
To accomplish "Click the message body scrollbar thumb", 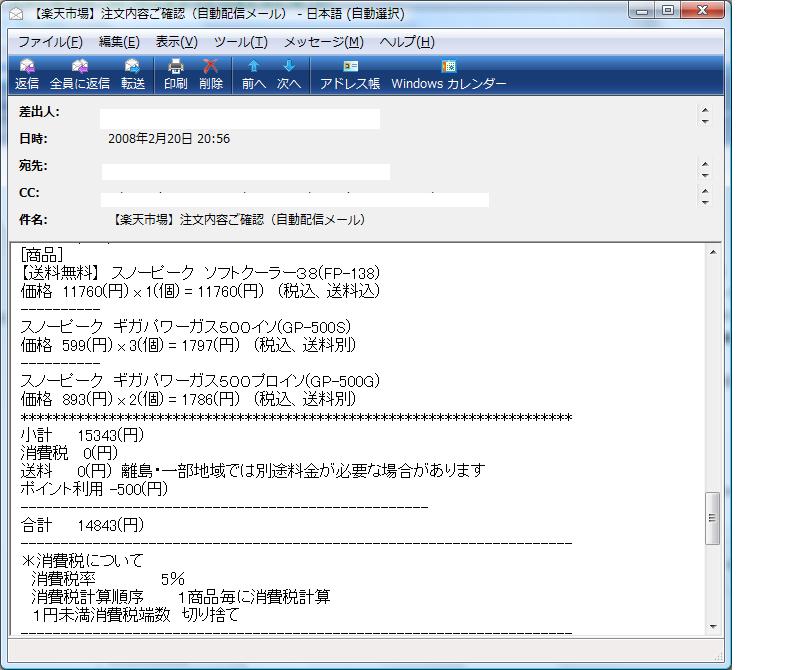I will 713,518.
